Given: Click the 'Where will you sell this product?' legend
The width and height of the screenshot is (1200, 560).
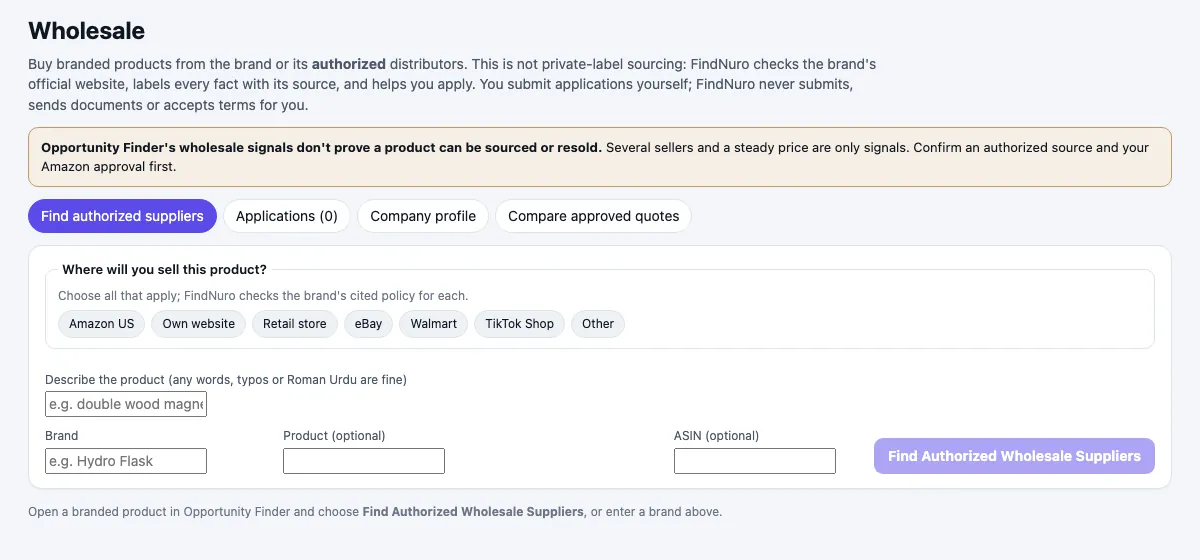Looking at the screenshot, I should (165, 269).
